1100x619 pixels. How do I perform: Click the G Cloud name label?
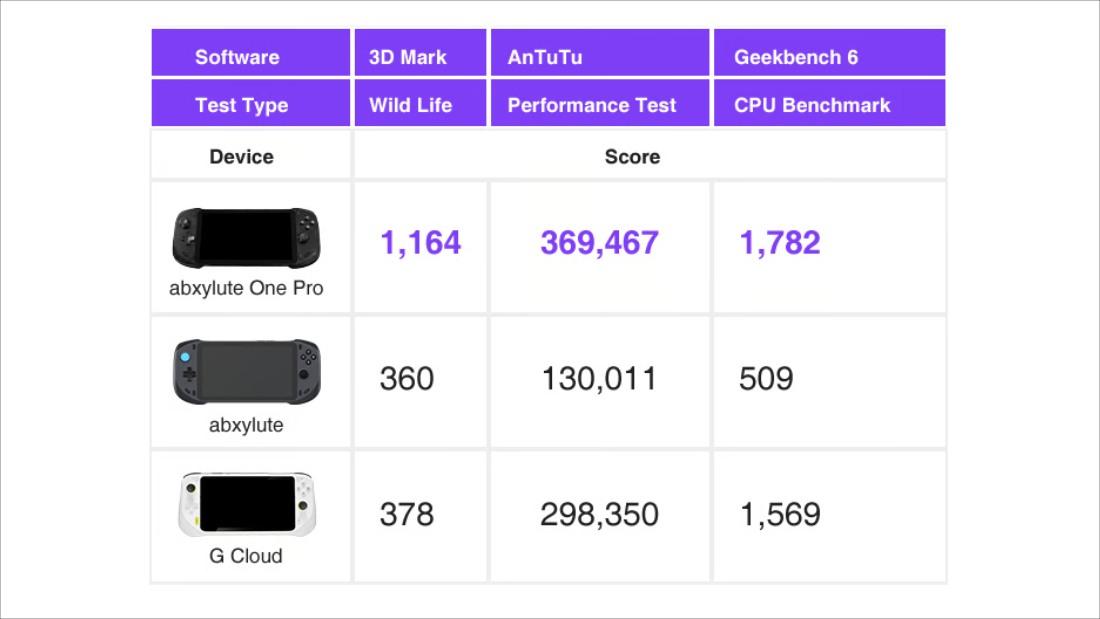pos(246,556)
